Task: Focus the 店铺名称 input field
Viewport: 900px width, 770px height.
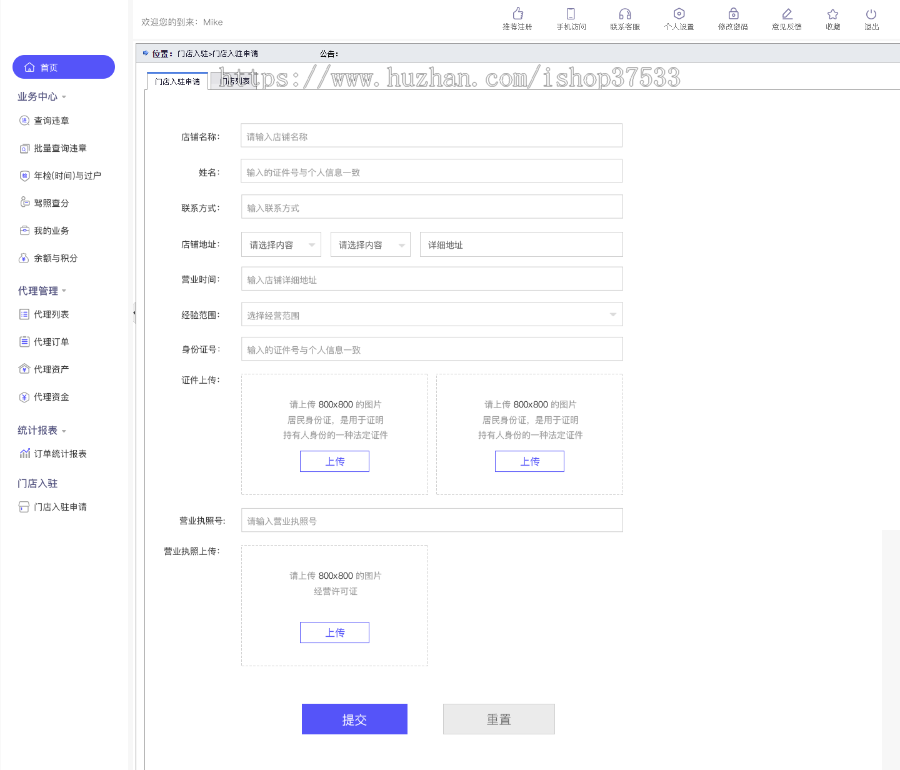Action: pos(432,137)
